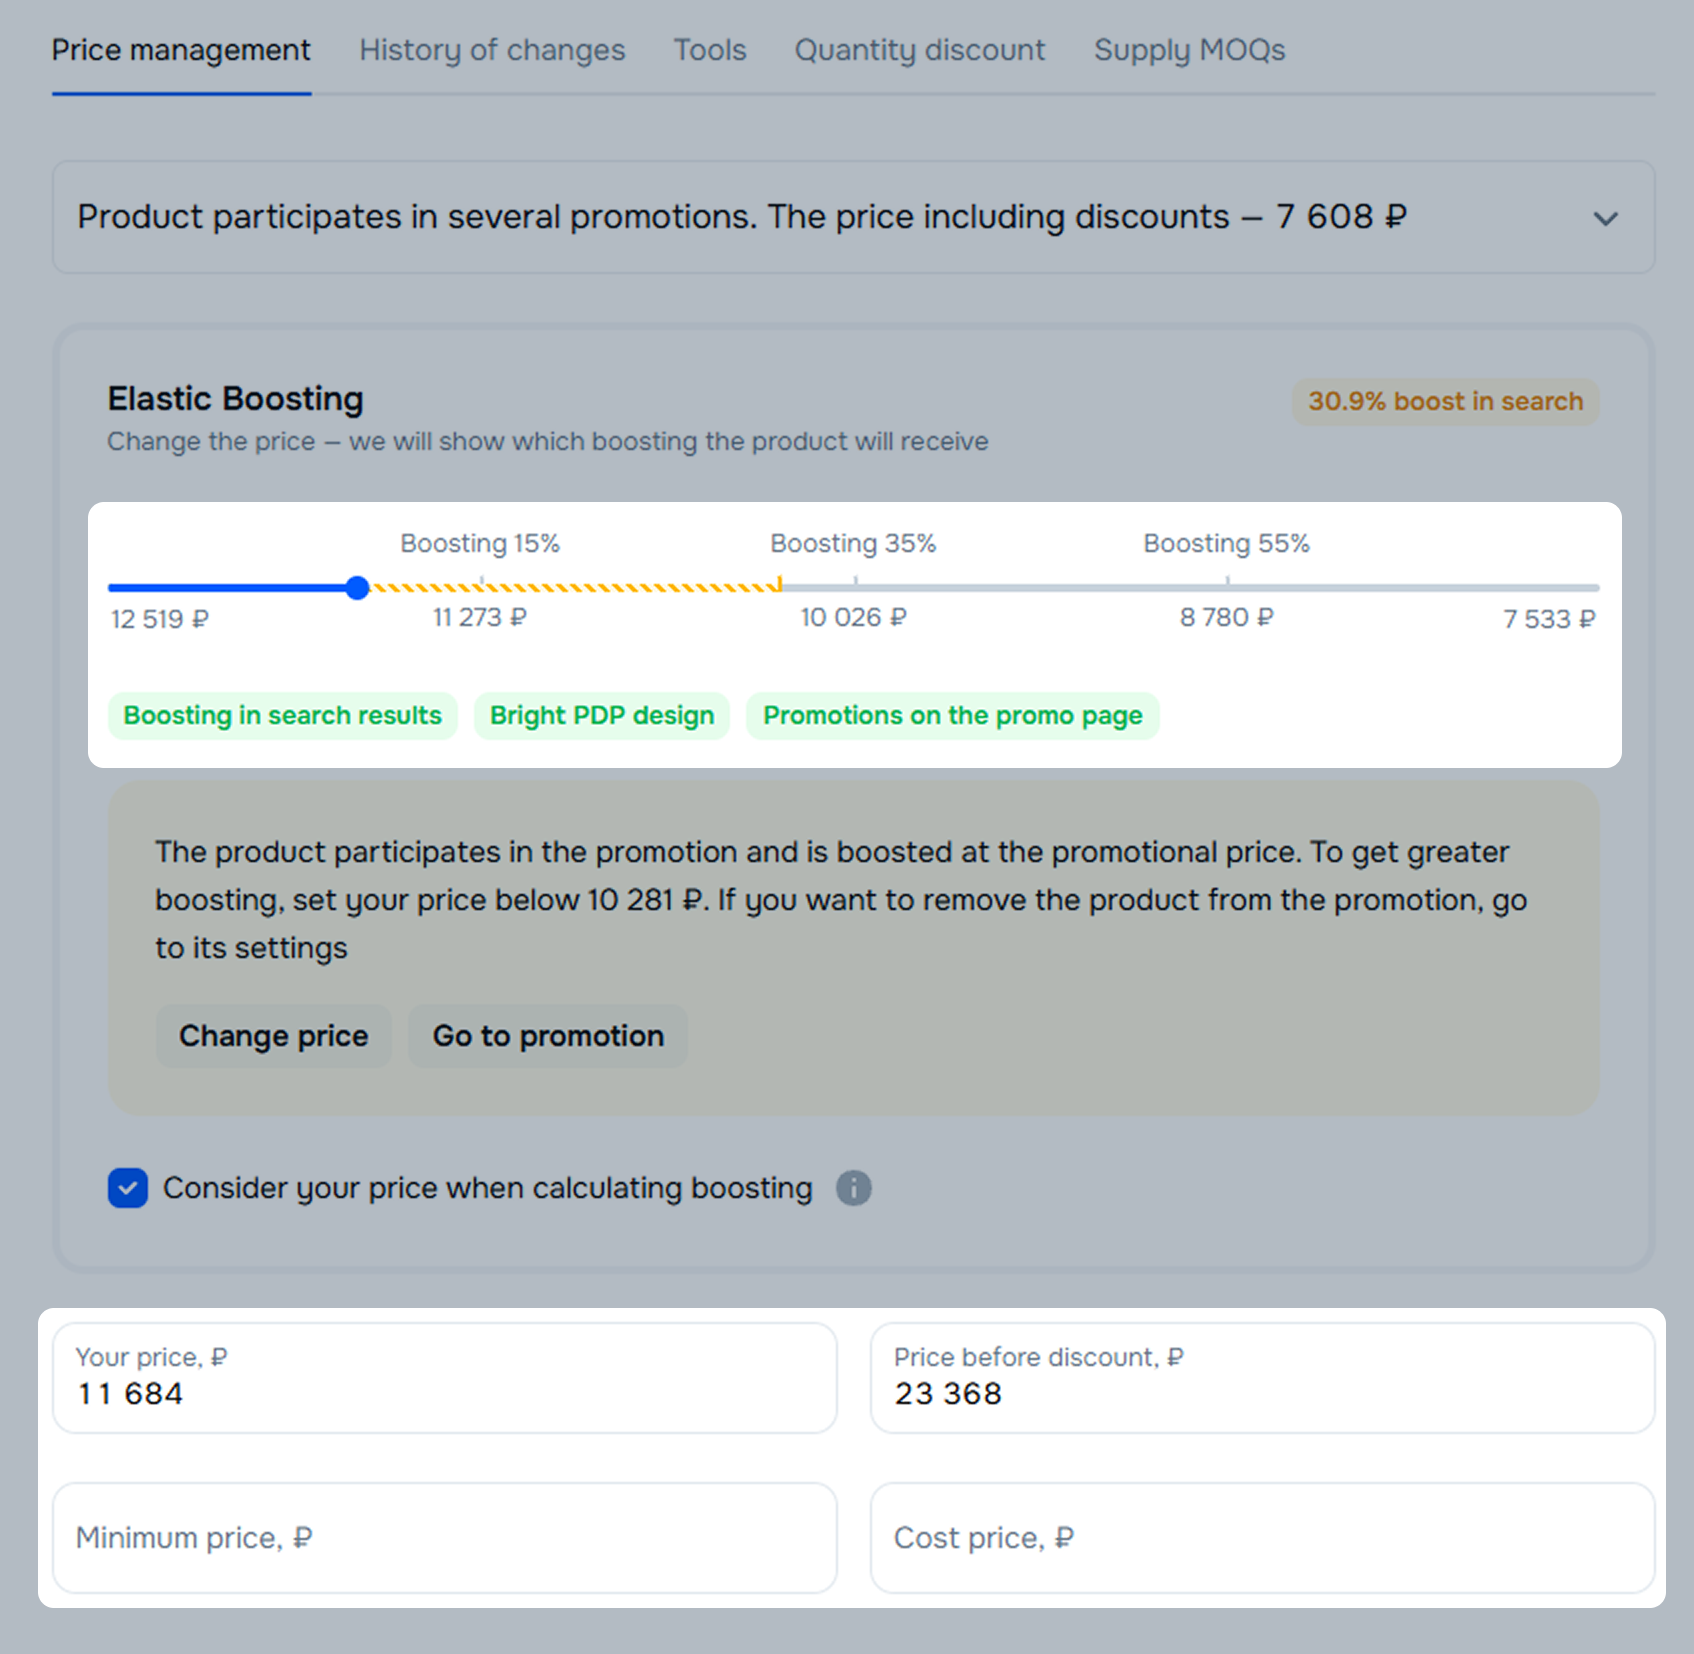Select the Cost price input field
The width and height of the screenshot is (1694, 1654).
point(1262,1538)
